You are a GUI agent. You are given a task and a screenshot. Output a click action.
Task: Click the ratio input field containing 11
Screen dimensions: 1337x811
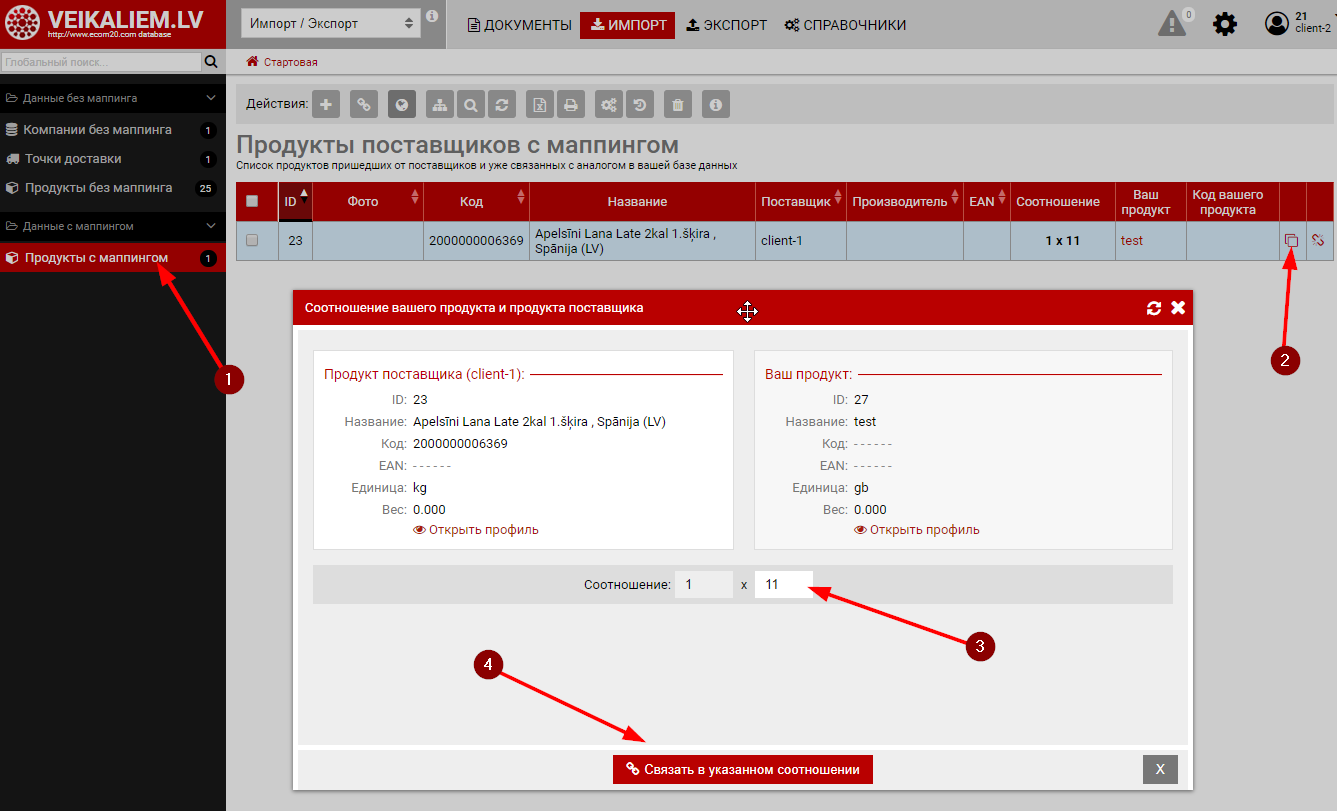pyautogui.click(x=783, y=585)
